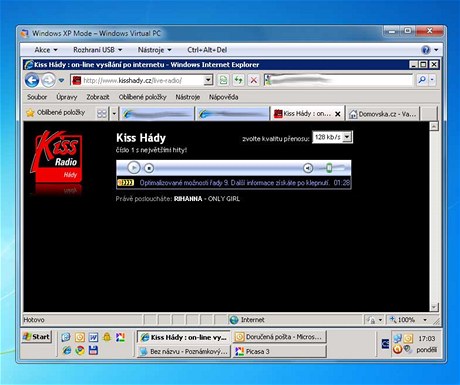Screen dimensions: 460x385
Task: Click the player Stop button
Action: 149,168
